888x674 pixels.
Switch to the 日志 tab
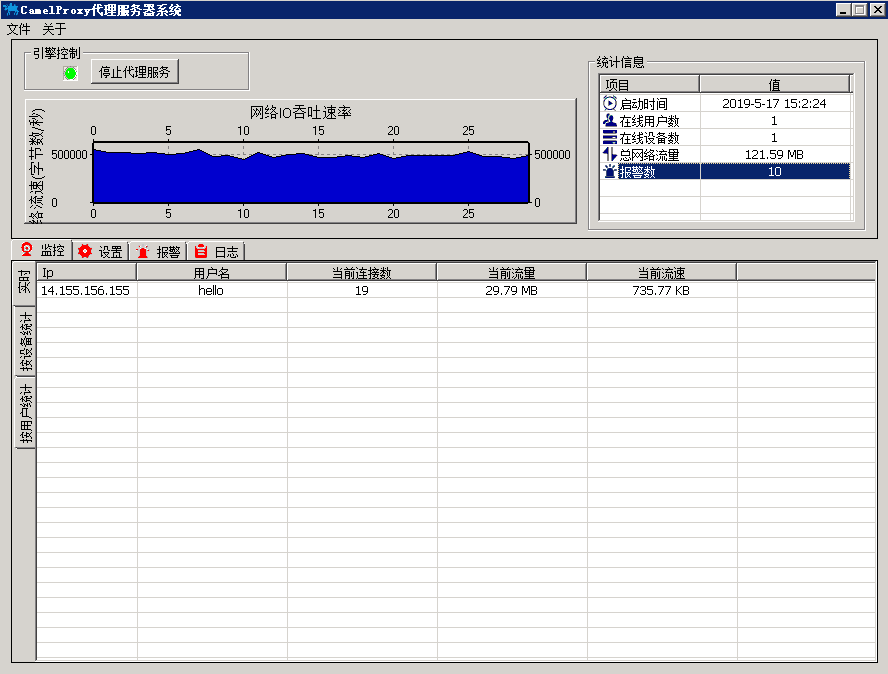point(216,252)
